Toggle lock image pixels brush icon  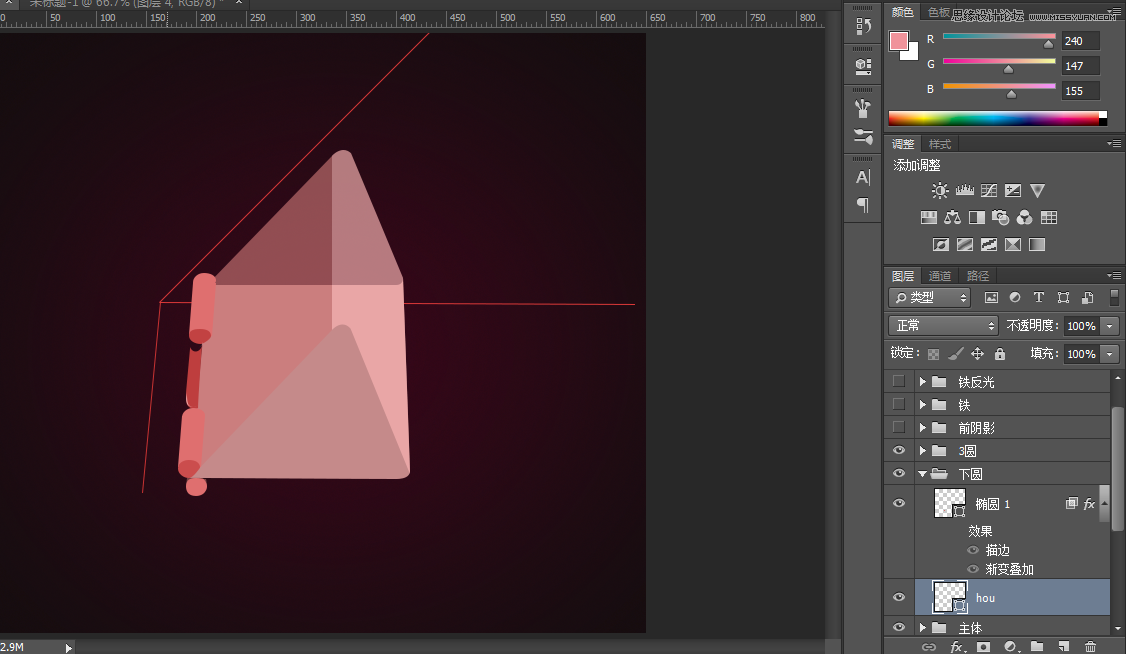tap(955, 353)
